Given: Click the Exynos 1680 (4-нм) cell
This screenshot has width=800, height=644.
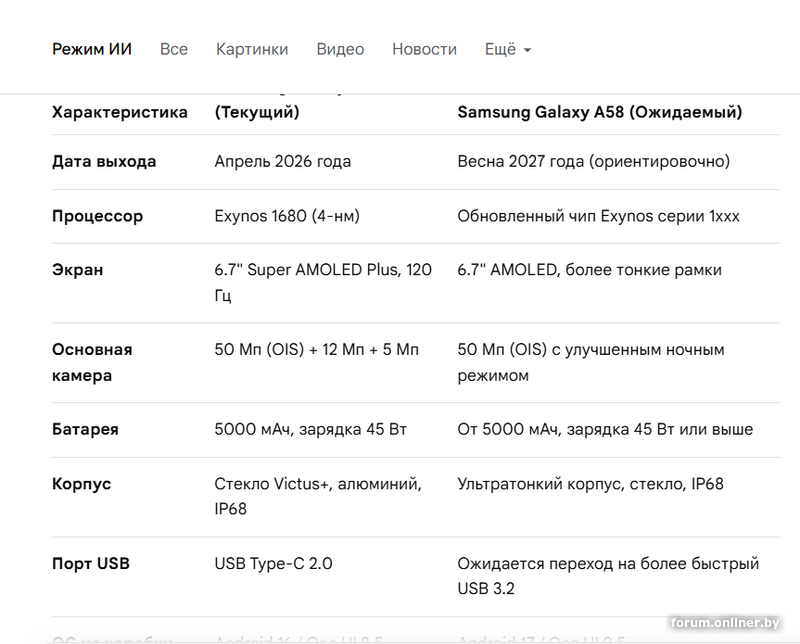Looking at the screenshot, I should coord(287,216).
